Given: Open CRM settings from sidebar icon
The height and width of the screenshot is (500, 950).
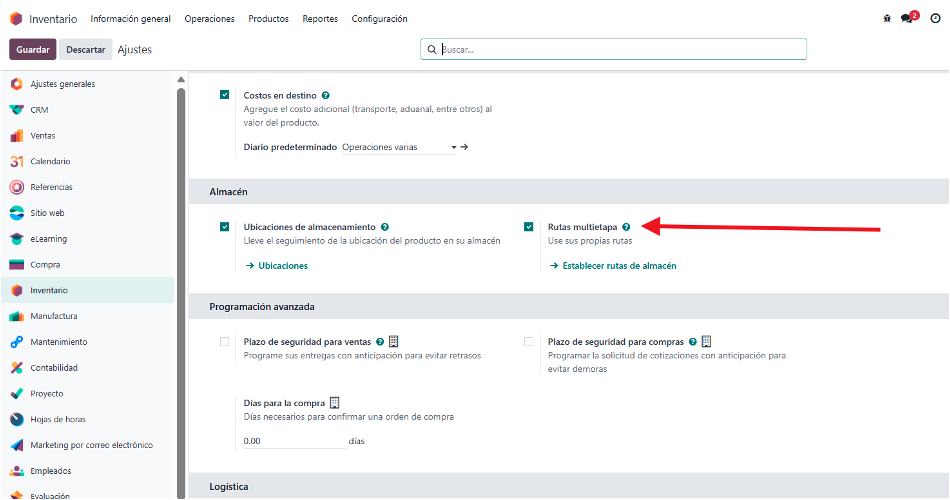Looking at the screenshot, I should [16, 110].
